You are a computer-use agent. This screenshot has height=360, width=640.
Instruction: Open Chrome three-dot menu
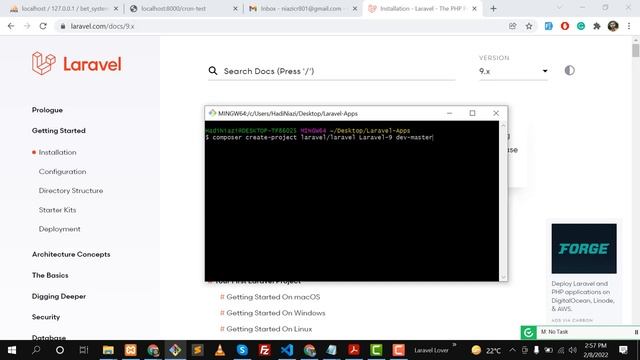click(x=629, y=26)
